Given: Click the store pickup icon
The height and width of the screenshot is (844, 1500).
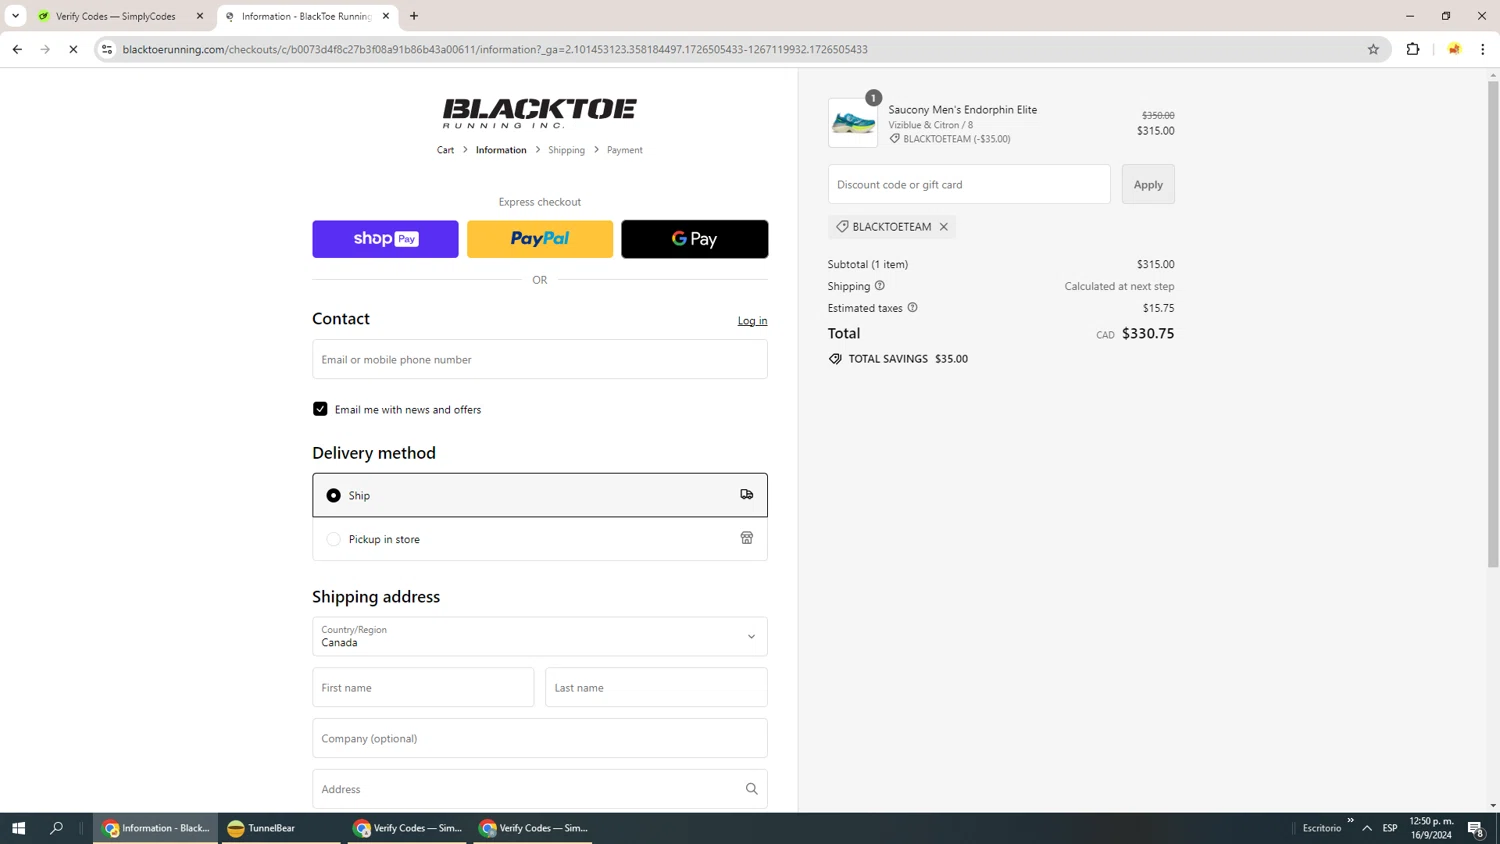Looking at the screenshot, I should (x=746, y=538).
